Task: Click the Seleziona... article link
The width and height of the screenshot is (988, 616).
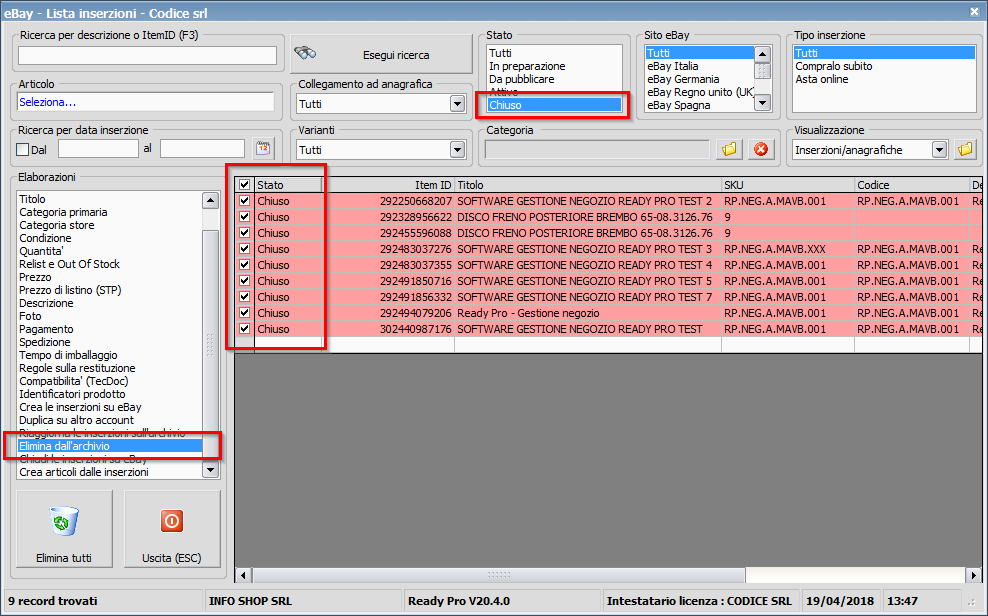Action: pos(48,102)
